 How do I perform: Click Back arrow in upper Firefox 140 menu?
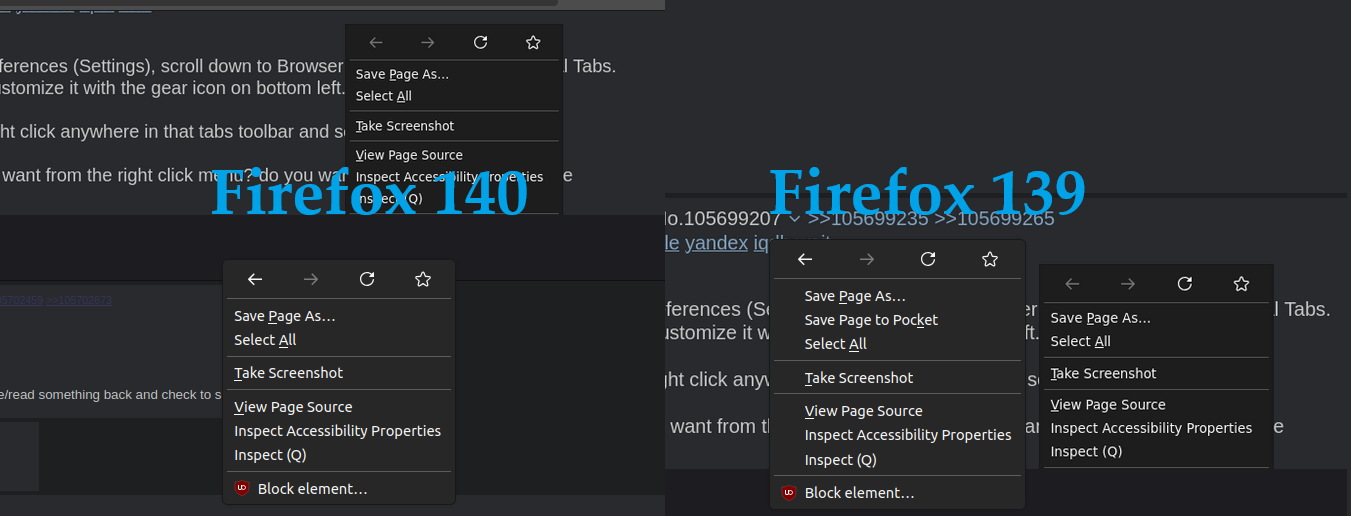tap(376, 42)
